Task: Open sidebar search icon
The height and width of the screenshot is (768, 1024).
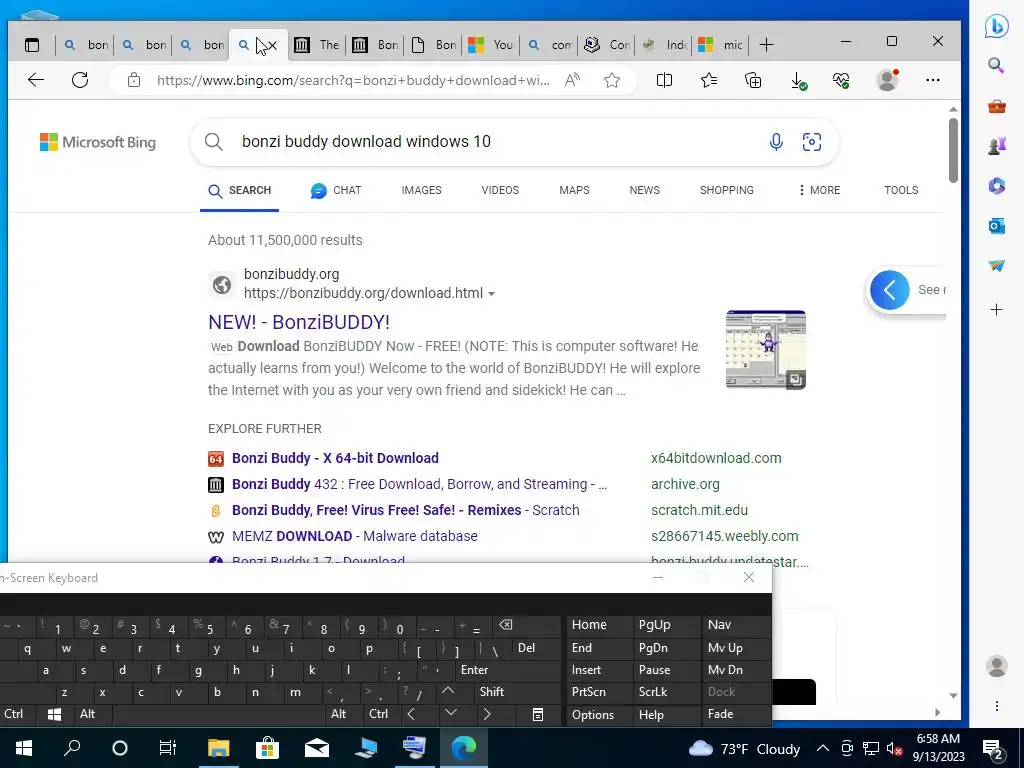Action: click(x=996, y=65)
